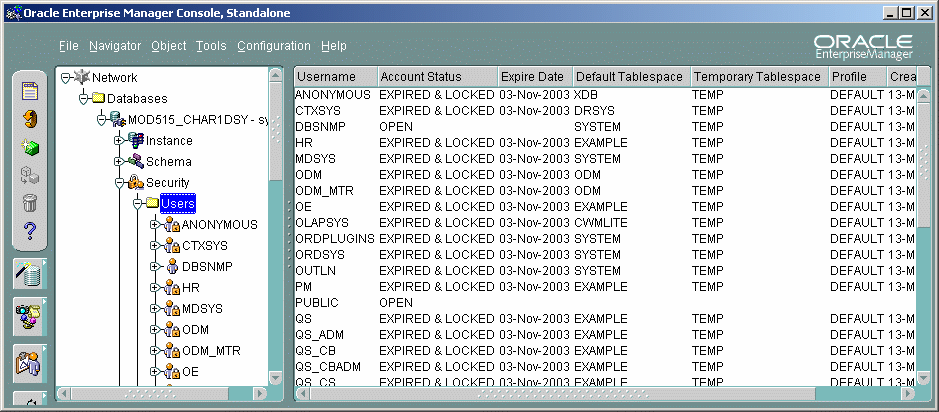Click the change management tools drawer icon
Screen dimensions: 939x412
tap(29, 317)
